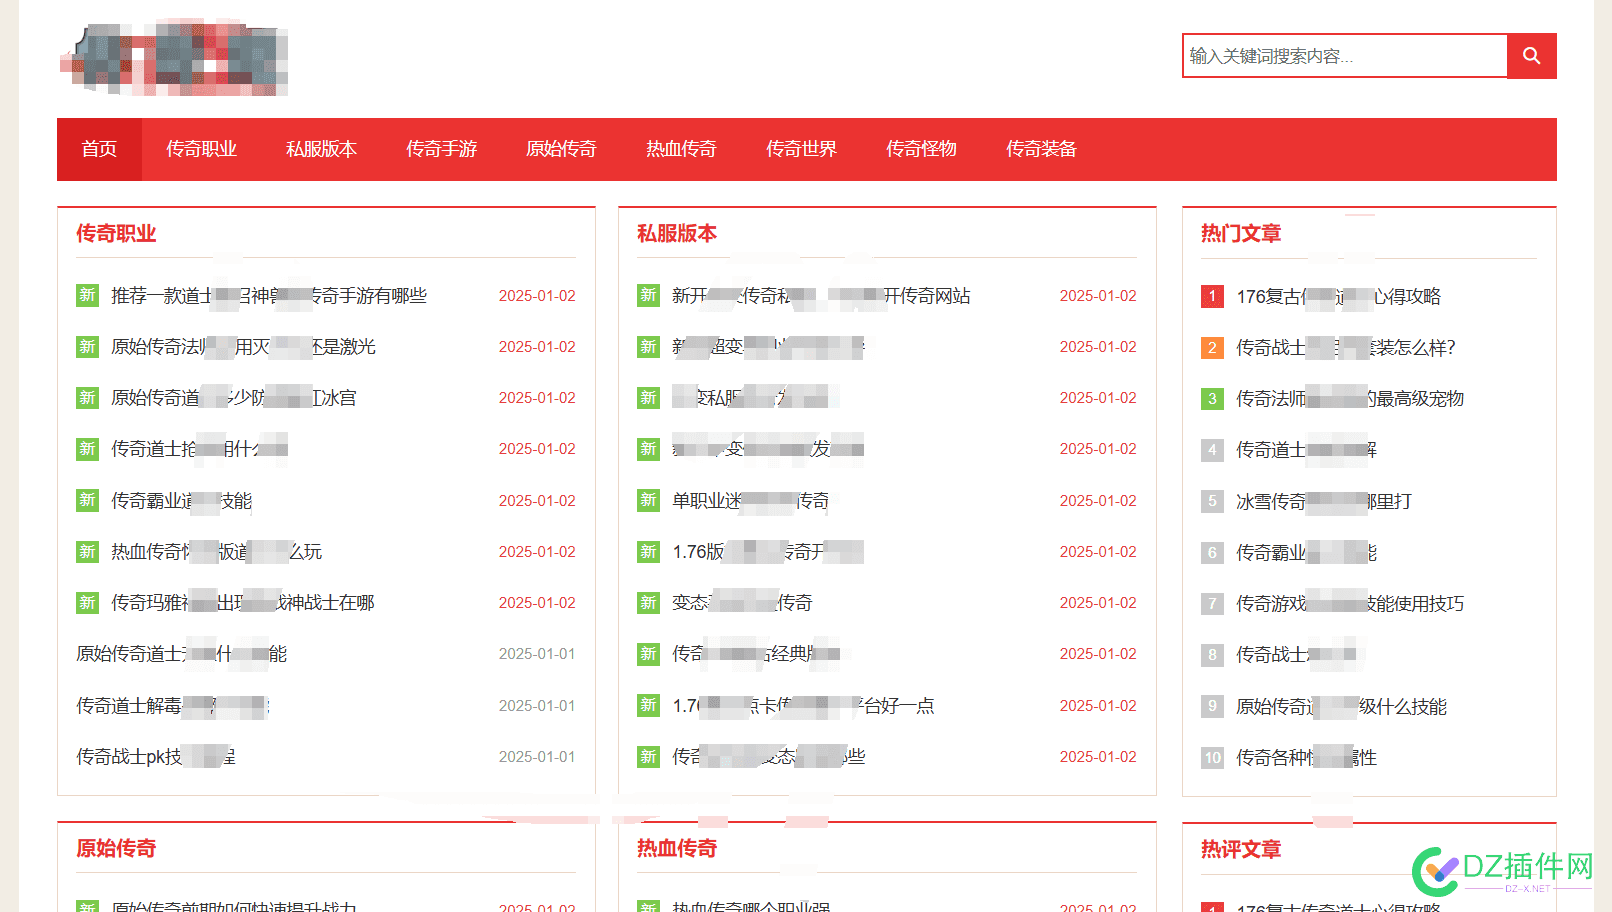Click 新 badge beside 推荐一款道士 article
Image resolution: width=1612 pixels, height=912 pixels.
coord(87,296)
